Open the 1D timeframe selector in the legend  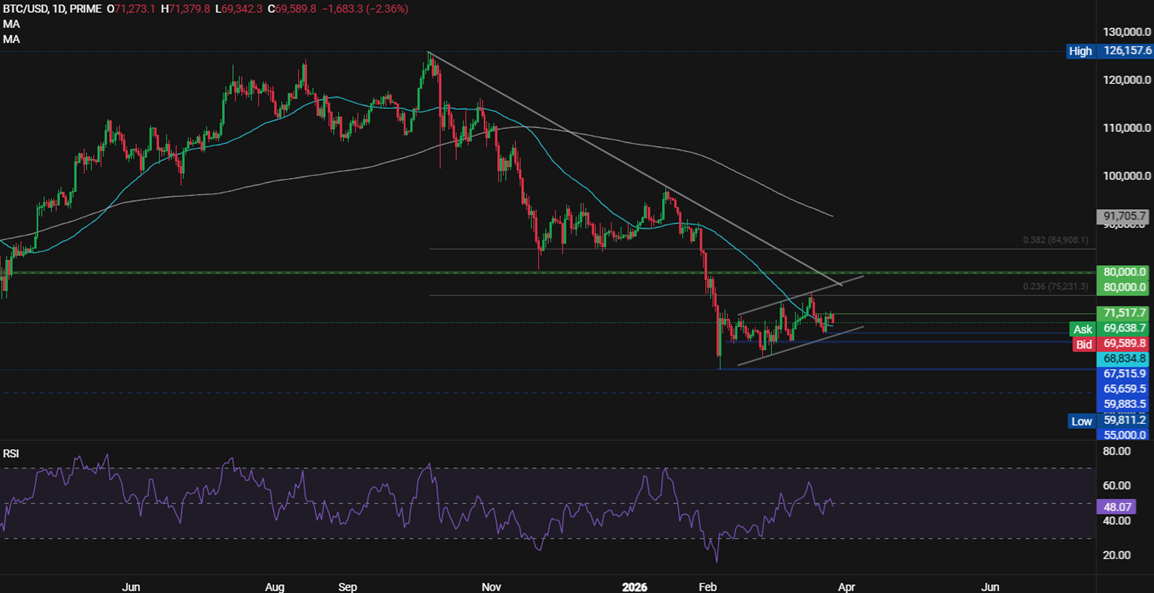tap(57, 9)
